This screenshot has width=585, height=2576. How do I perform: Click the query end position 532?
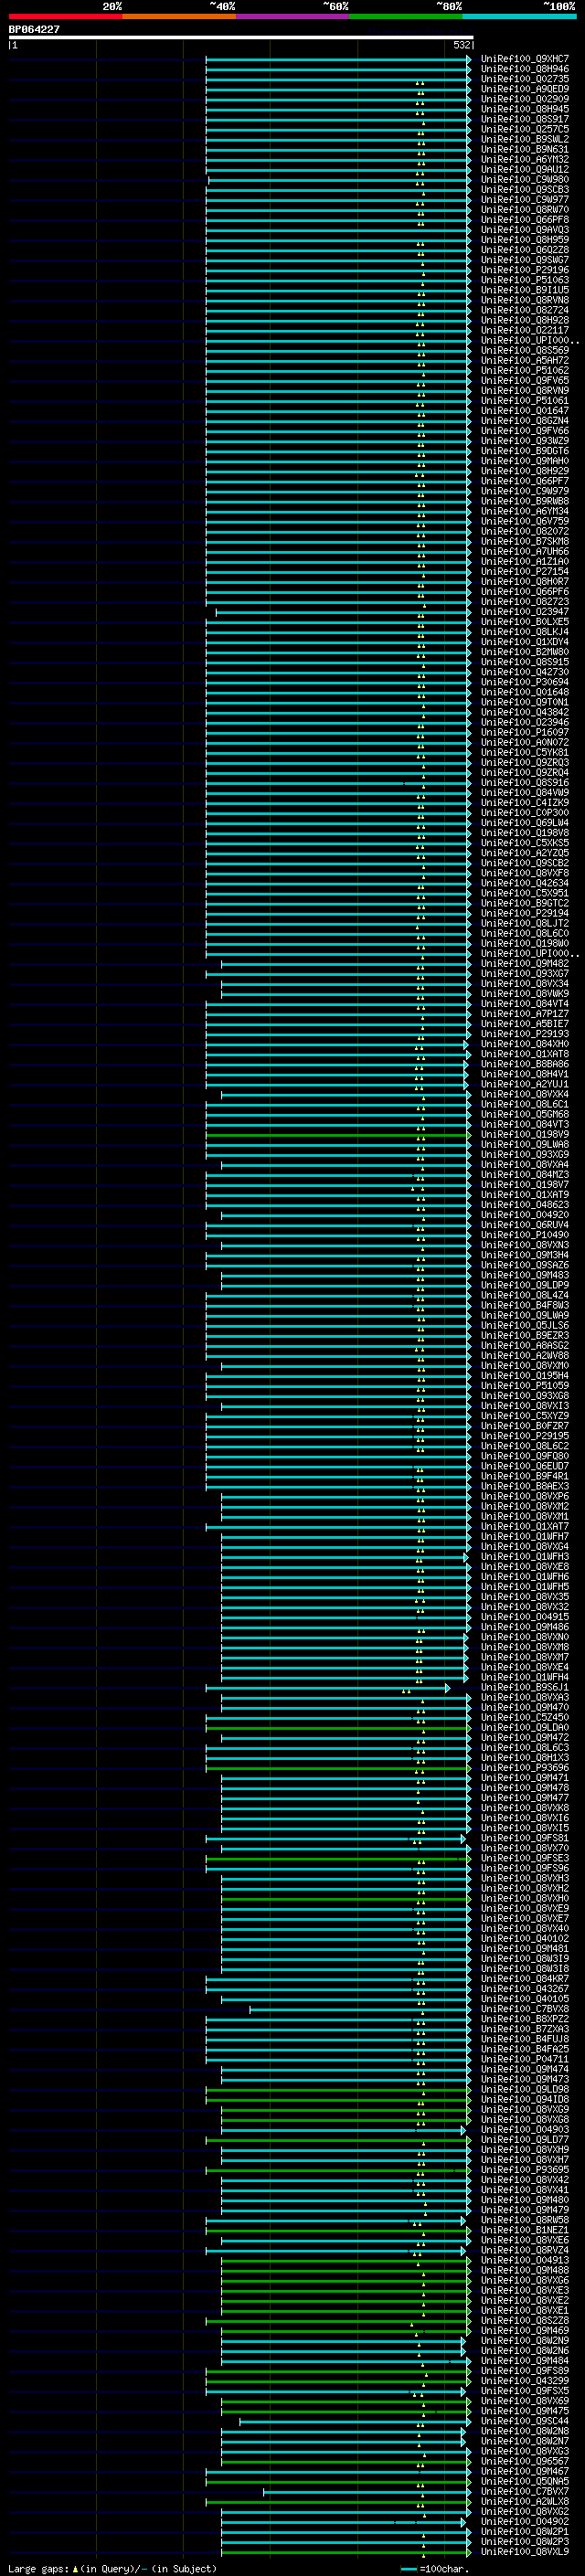[x=462, y=45]
